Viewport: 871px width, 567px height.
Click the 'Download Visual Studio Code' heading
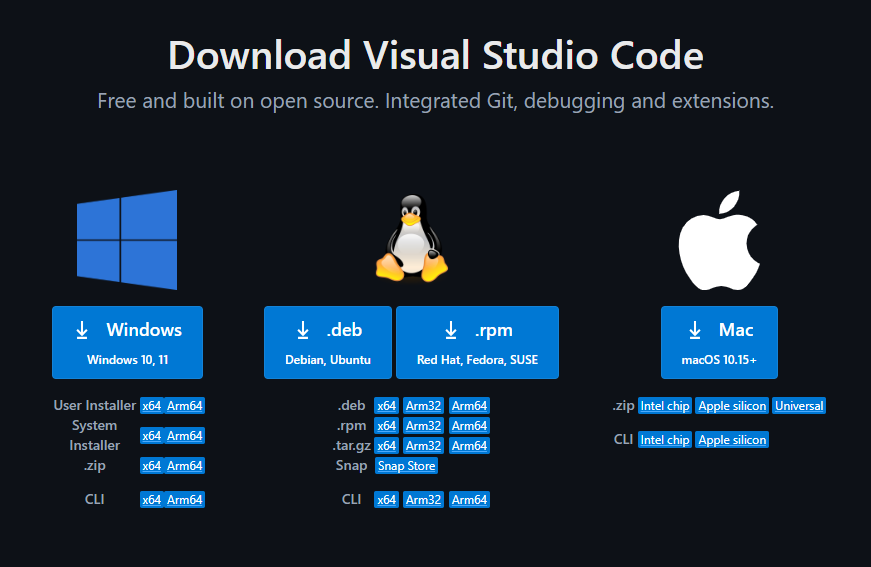(x=436, y=56)
